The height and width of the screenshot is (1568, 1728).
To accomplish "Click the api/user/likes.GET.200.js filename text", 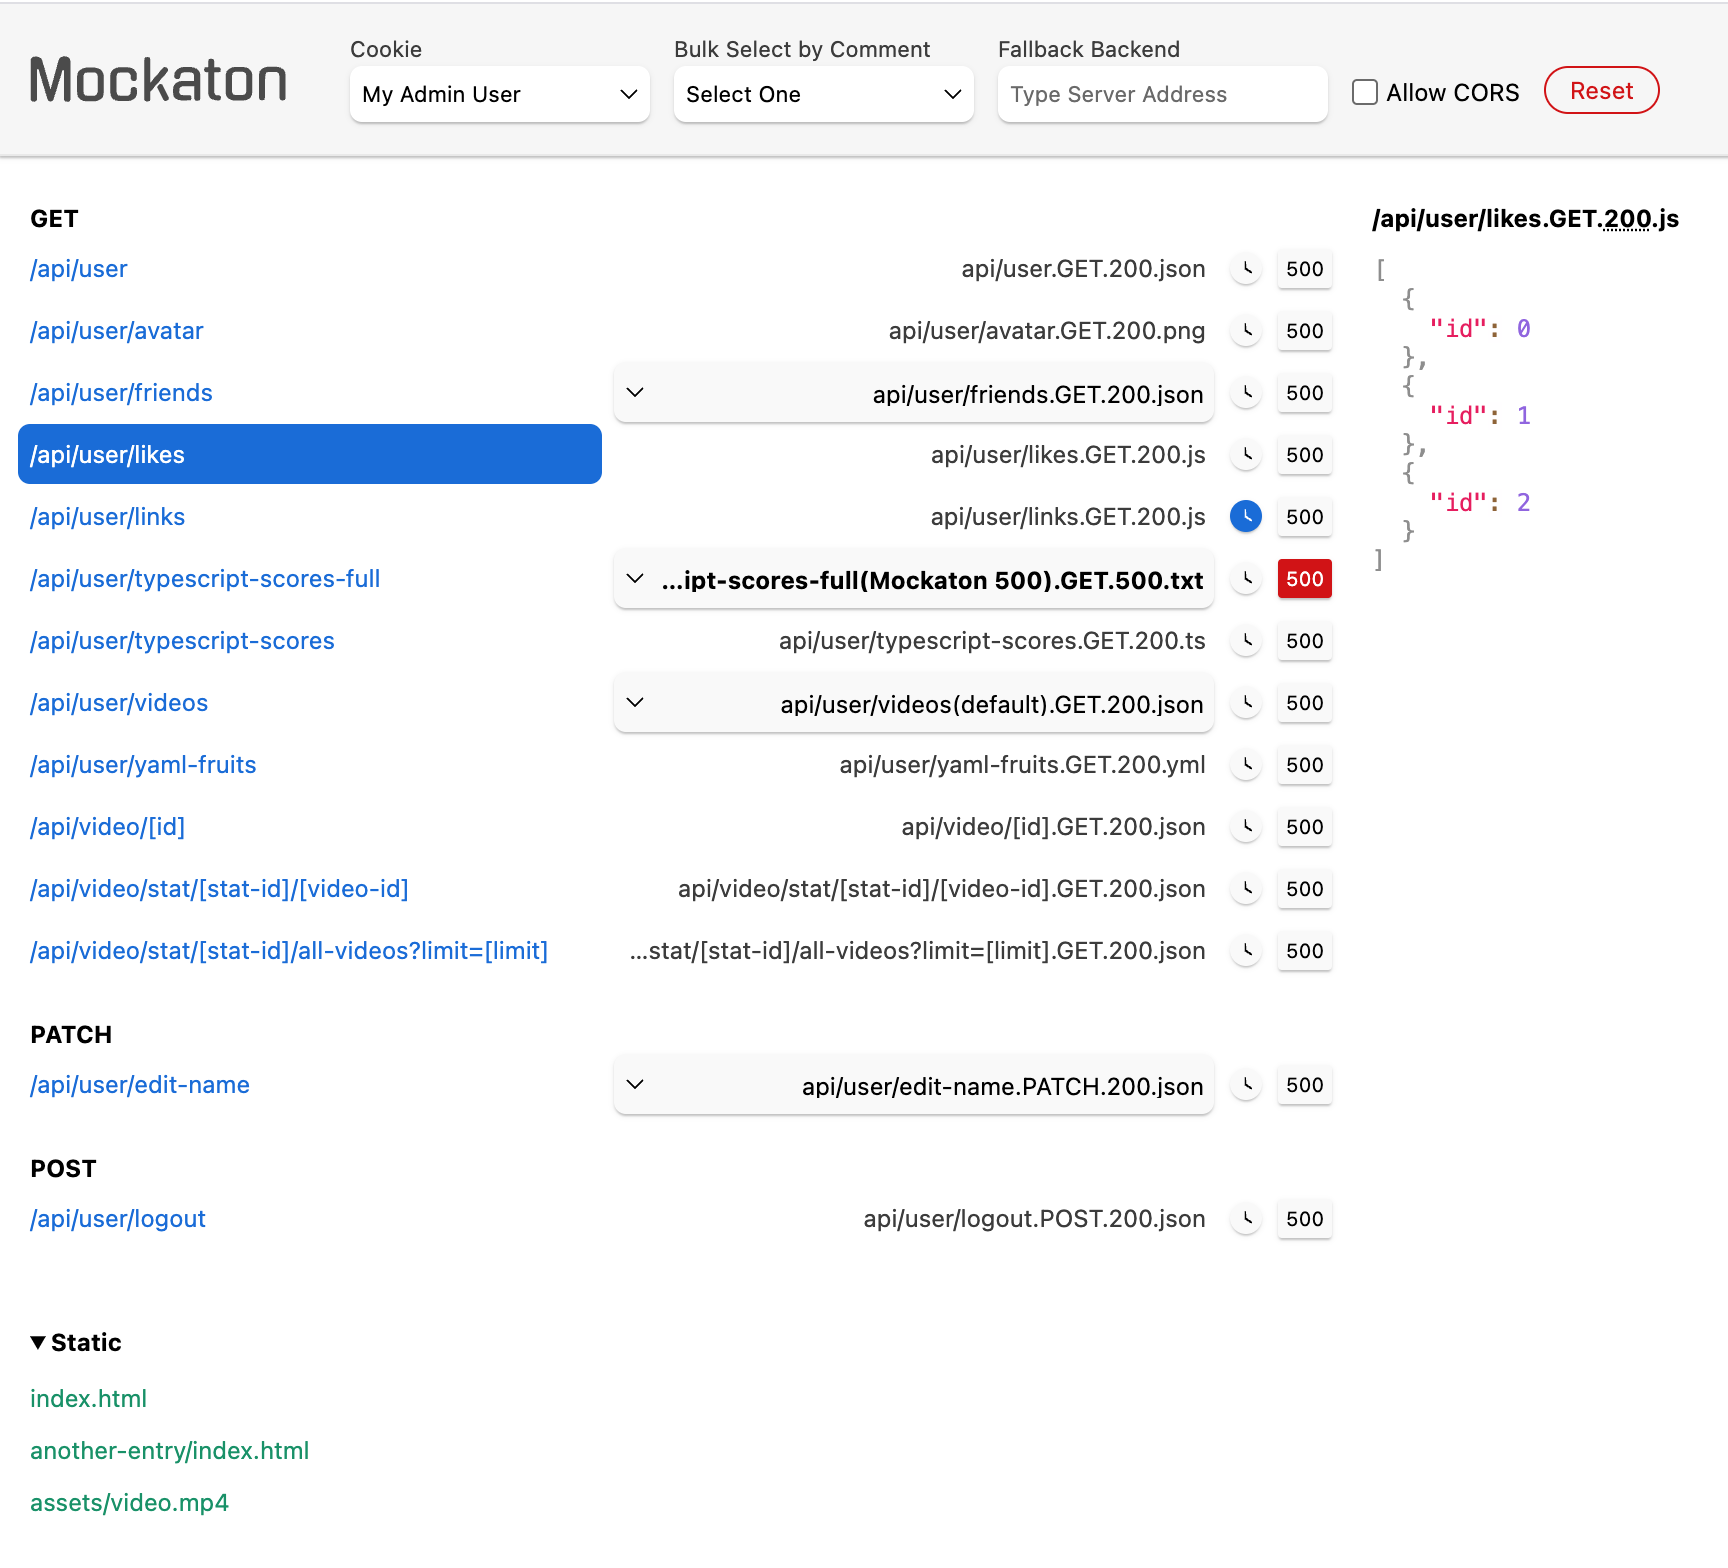I will (x=1068, y=455).
